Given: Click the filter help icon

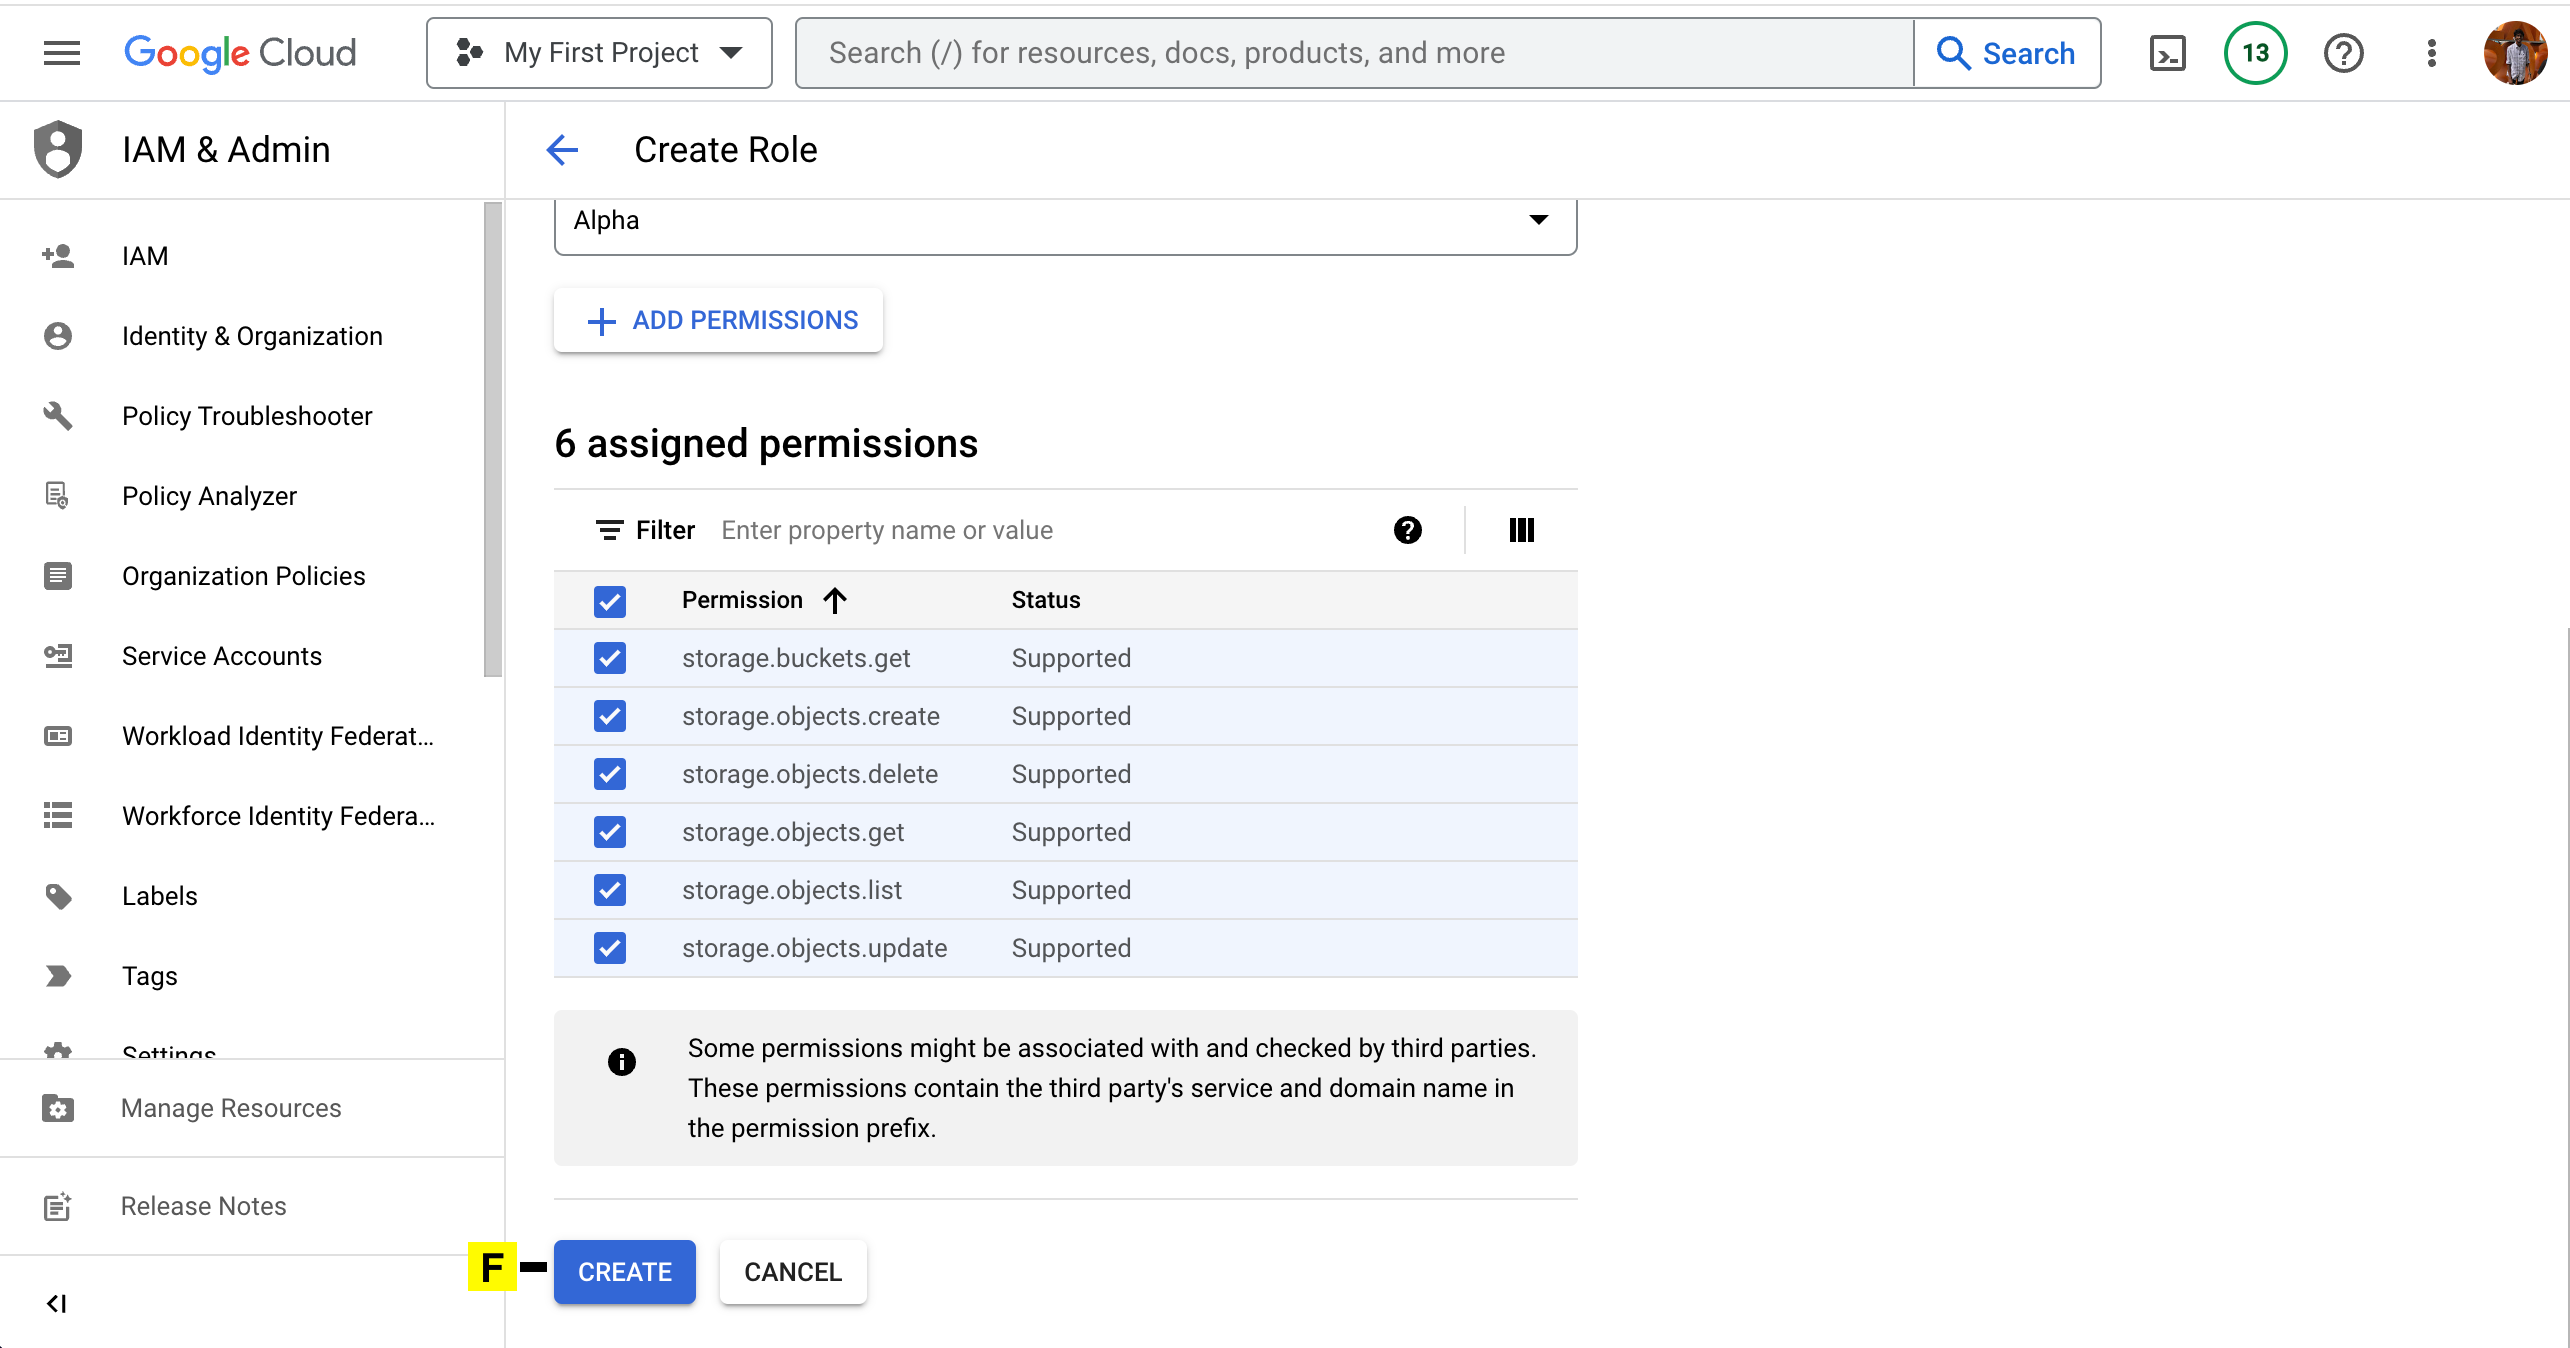Looking at the screenshot, I should click(x=1407, y=530).
